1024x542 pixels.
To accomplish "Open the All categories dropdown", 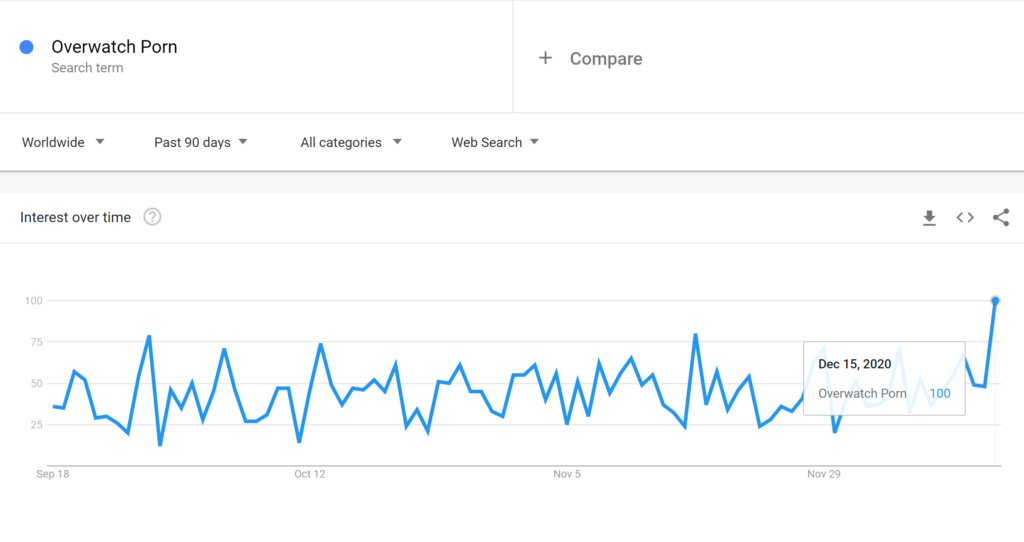I will (351, 142).
